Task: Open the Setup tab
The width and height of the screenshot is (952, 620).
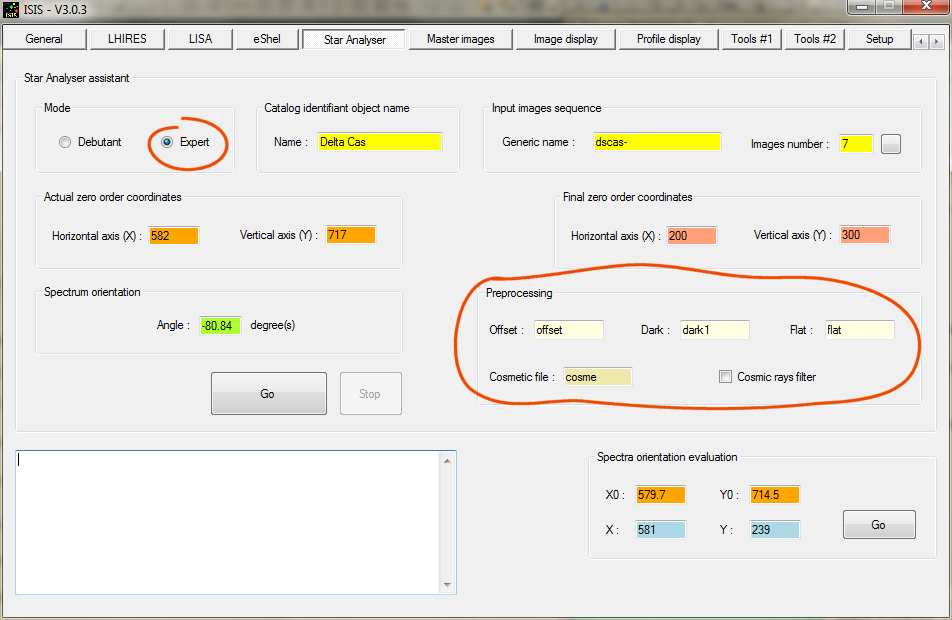Action: point(878,39)
